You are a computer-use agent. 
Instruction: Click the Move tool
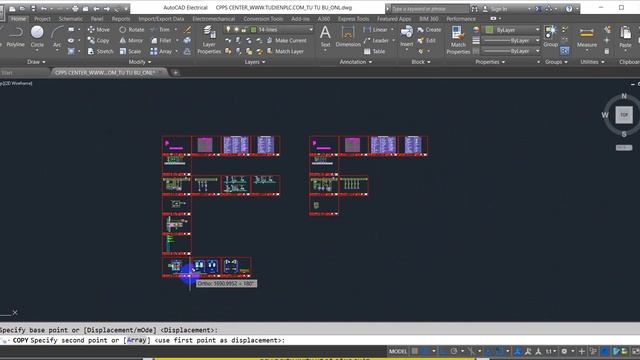click(x=98, y=29)
